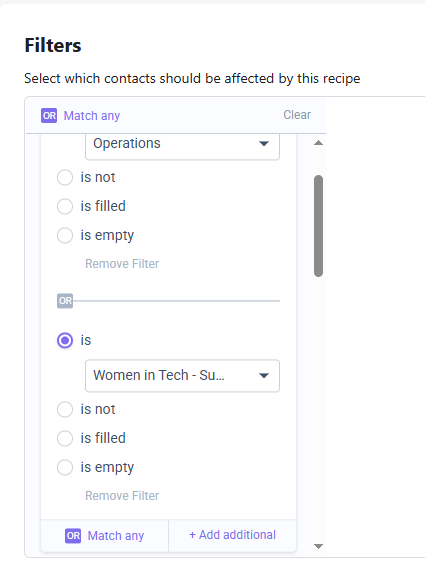Click '+ Add additional' filter
Viewport: 425px width, 563px height.
coord(232,535)
